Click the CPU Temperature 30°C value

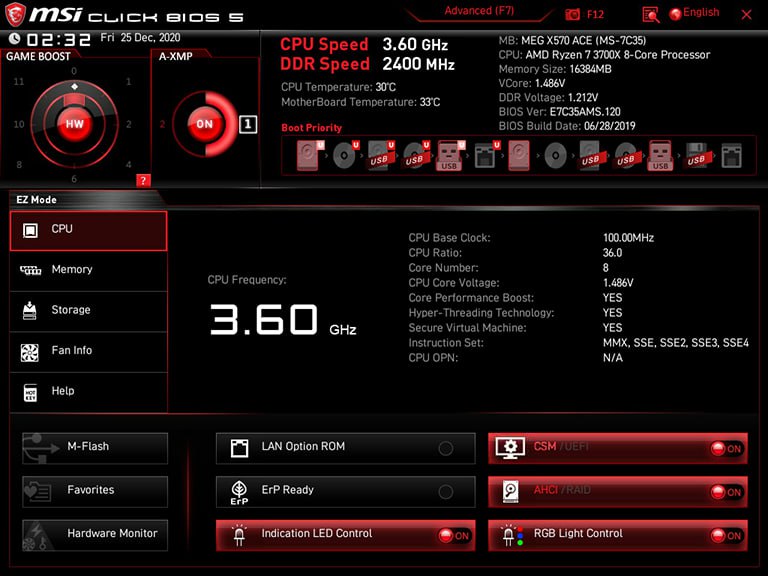(x=385, y=87)
